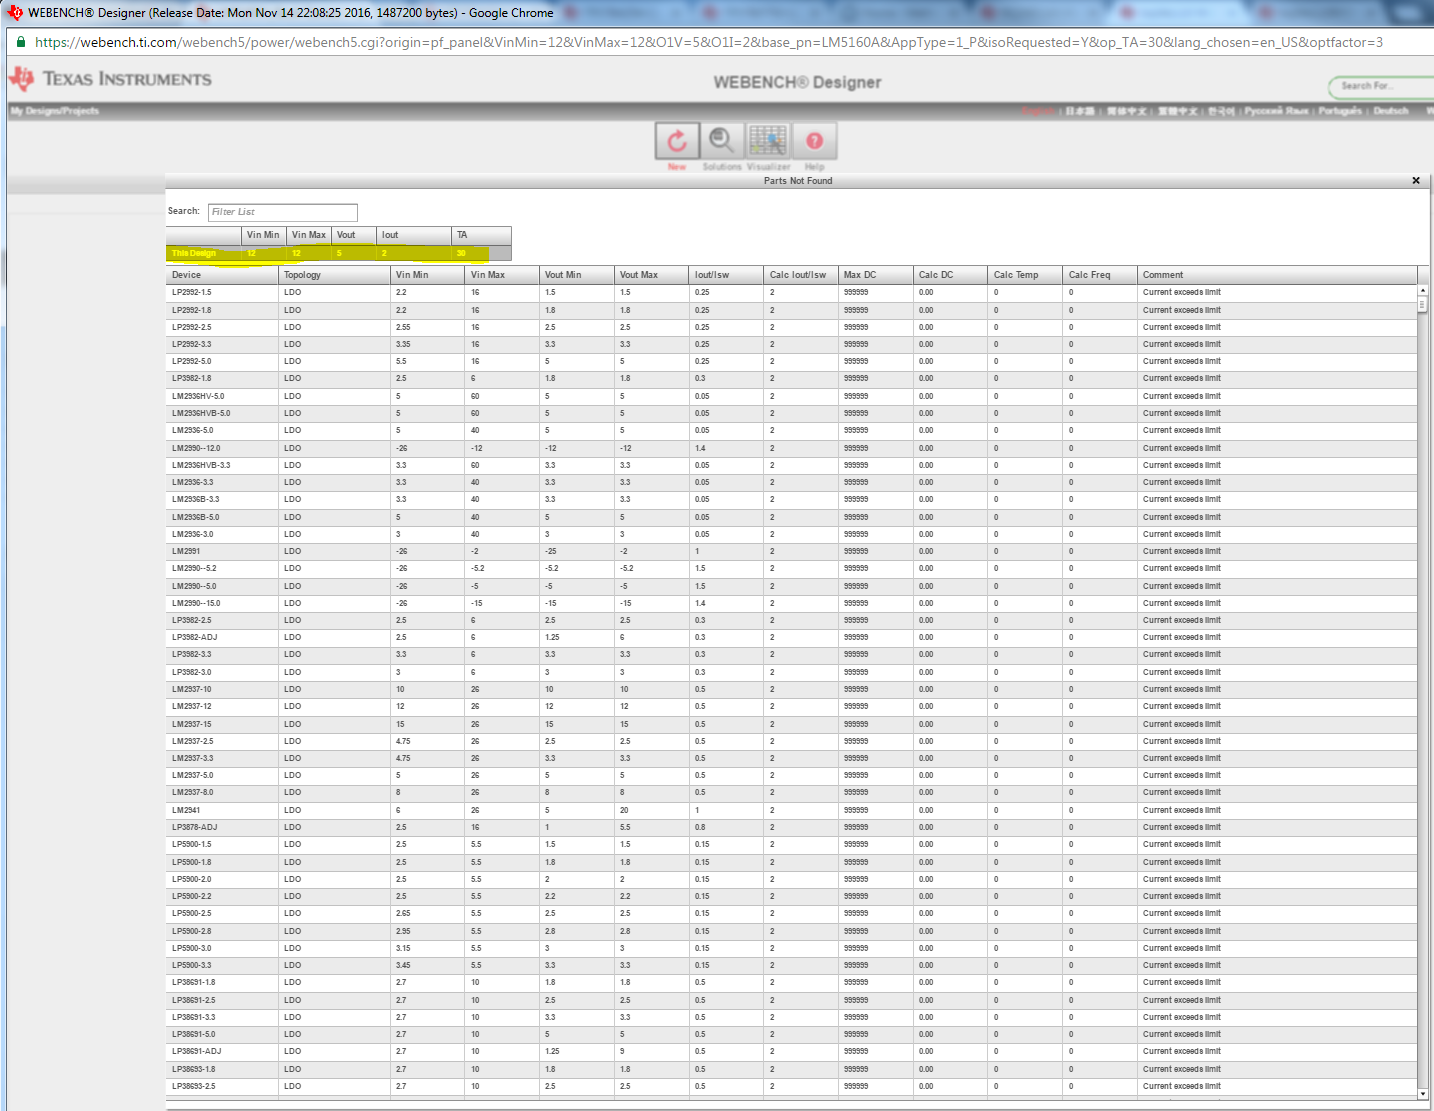
Task: Select the highlighted This Design row label
Action: (x=194, y=253)
